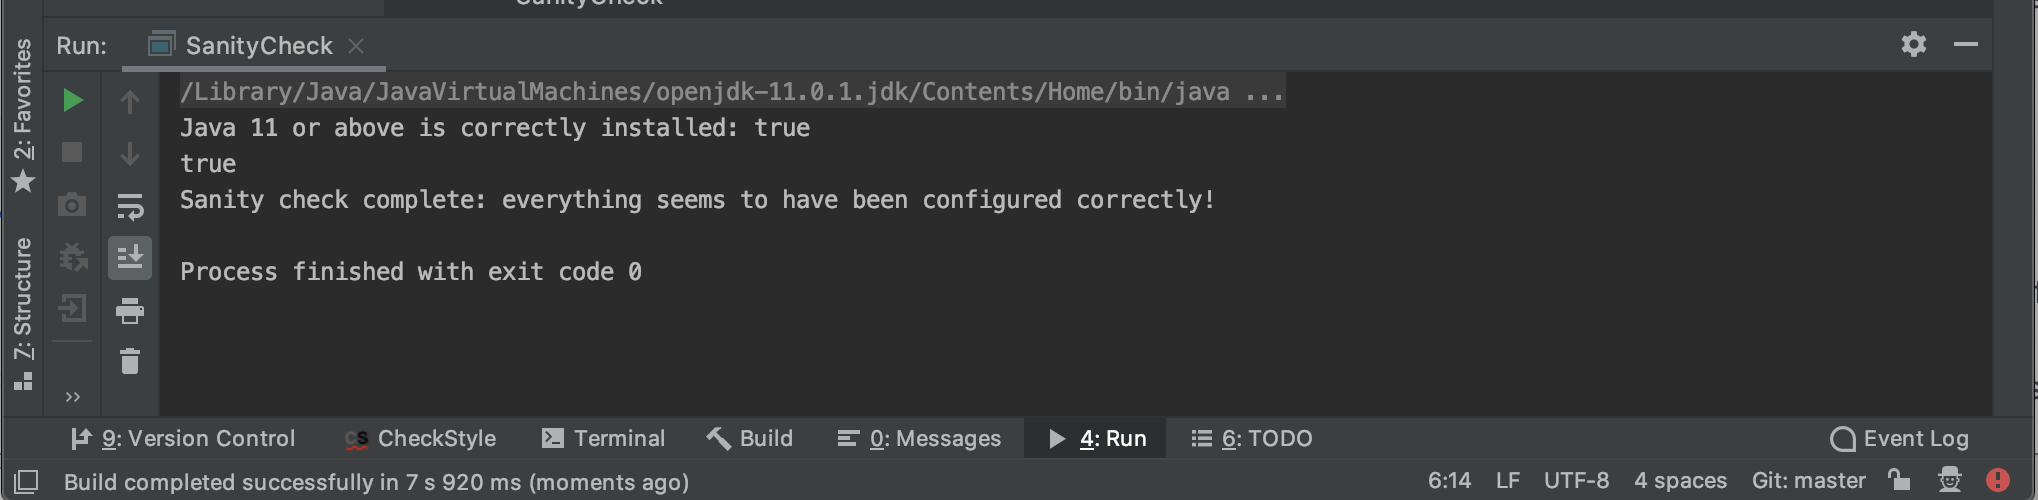The width and height of the screenshot is (2038, 500).
Task: Close the SanityCheck run tab
Action: click(356, 46)
